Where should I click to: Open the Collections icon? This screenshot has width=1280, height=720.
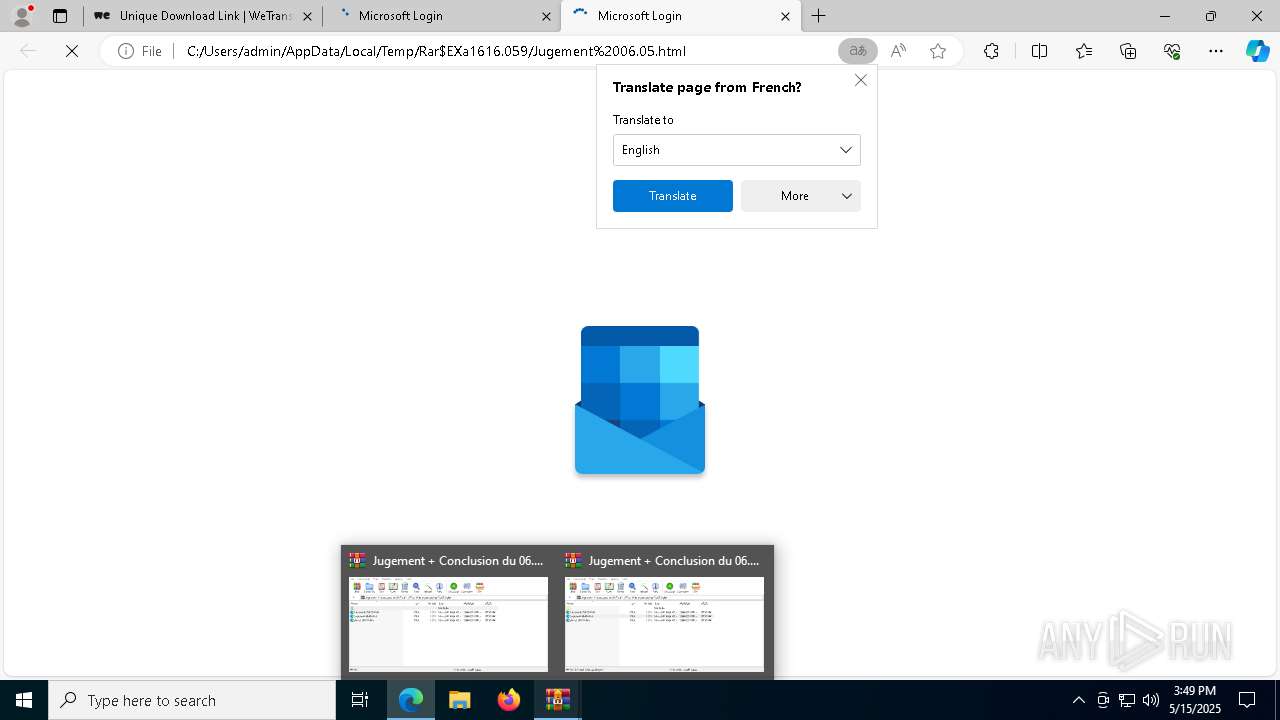(x=1128, y=51)
